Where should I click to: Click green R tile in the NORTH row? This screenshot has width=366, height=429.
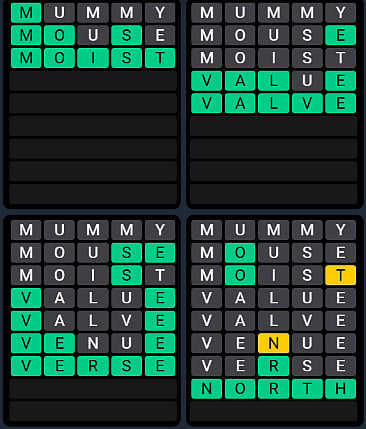pyautogui.click(x=273, y=389)
